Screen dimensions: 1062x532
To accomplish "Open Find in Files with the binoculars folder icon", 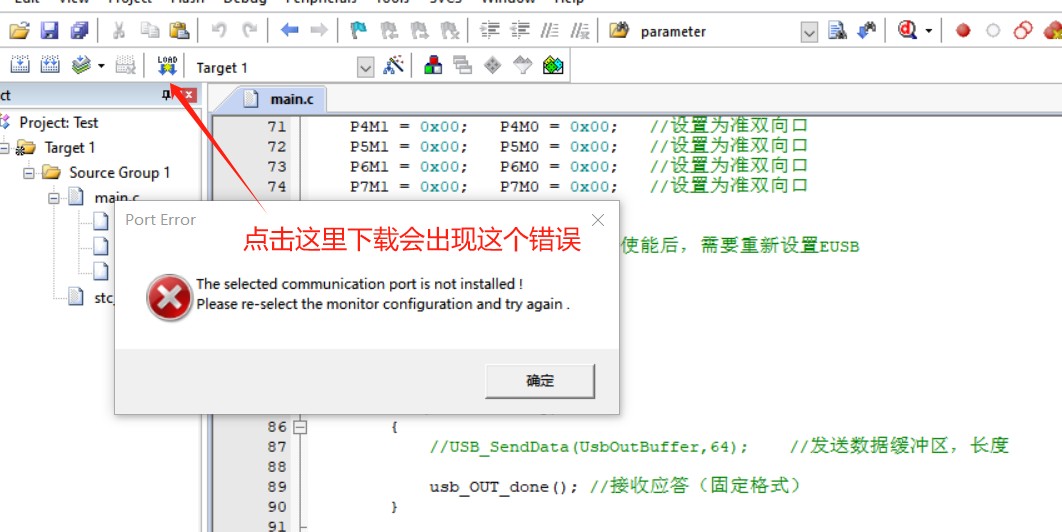I will (618, 30).
